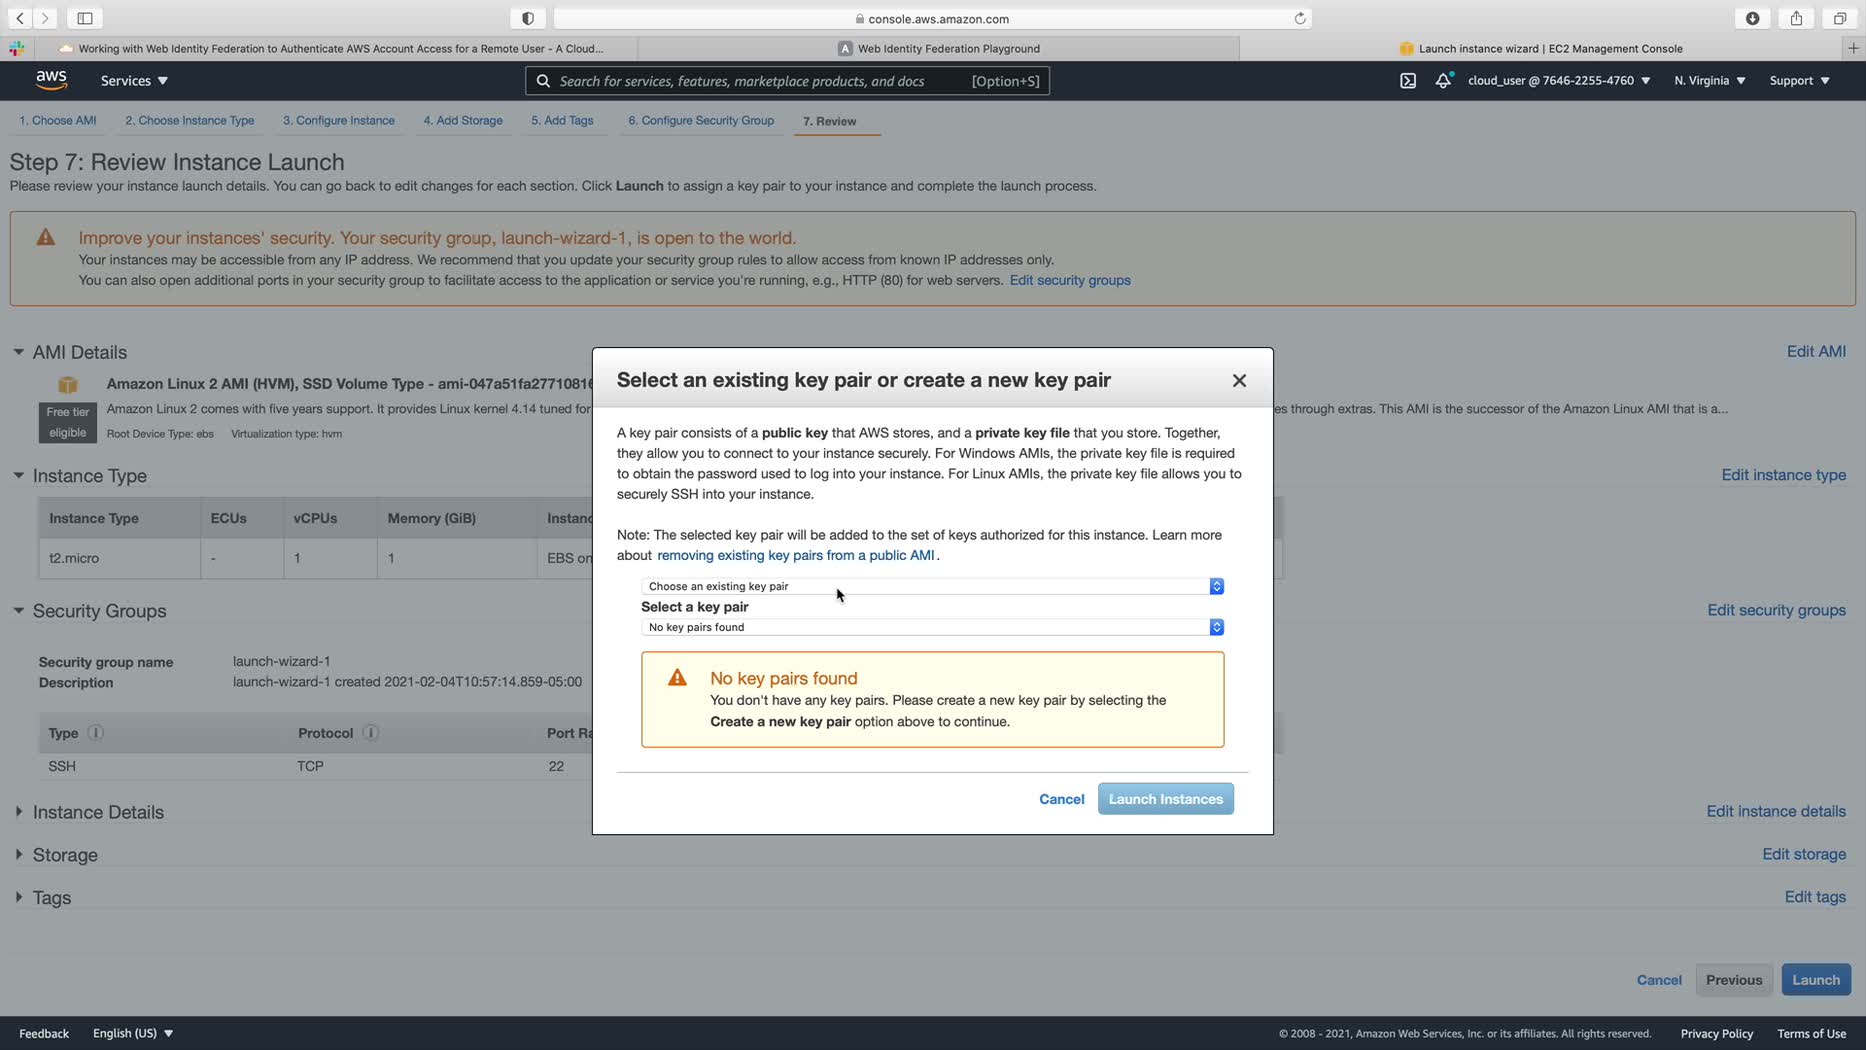Open the N. Virginia region dropdown
Image resolution: width=1866 pixels, height=1050 pixels.
click(1710, 81)
